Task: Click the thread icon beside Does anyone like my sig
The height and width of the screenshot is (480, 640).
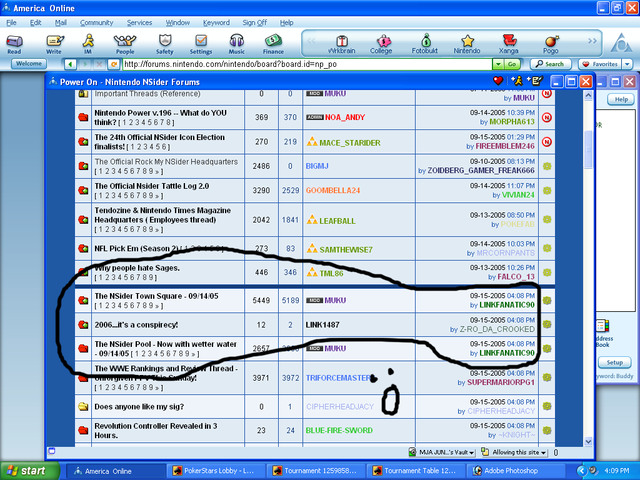Action: tap(83, 407)
